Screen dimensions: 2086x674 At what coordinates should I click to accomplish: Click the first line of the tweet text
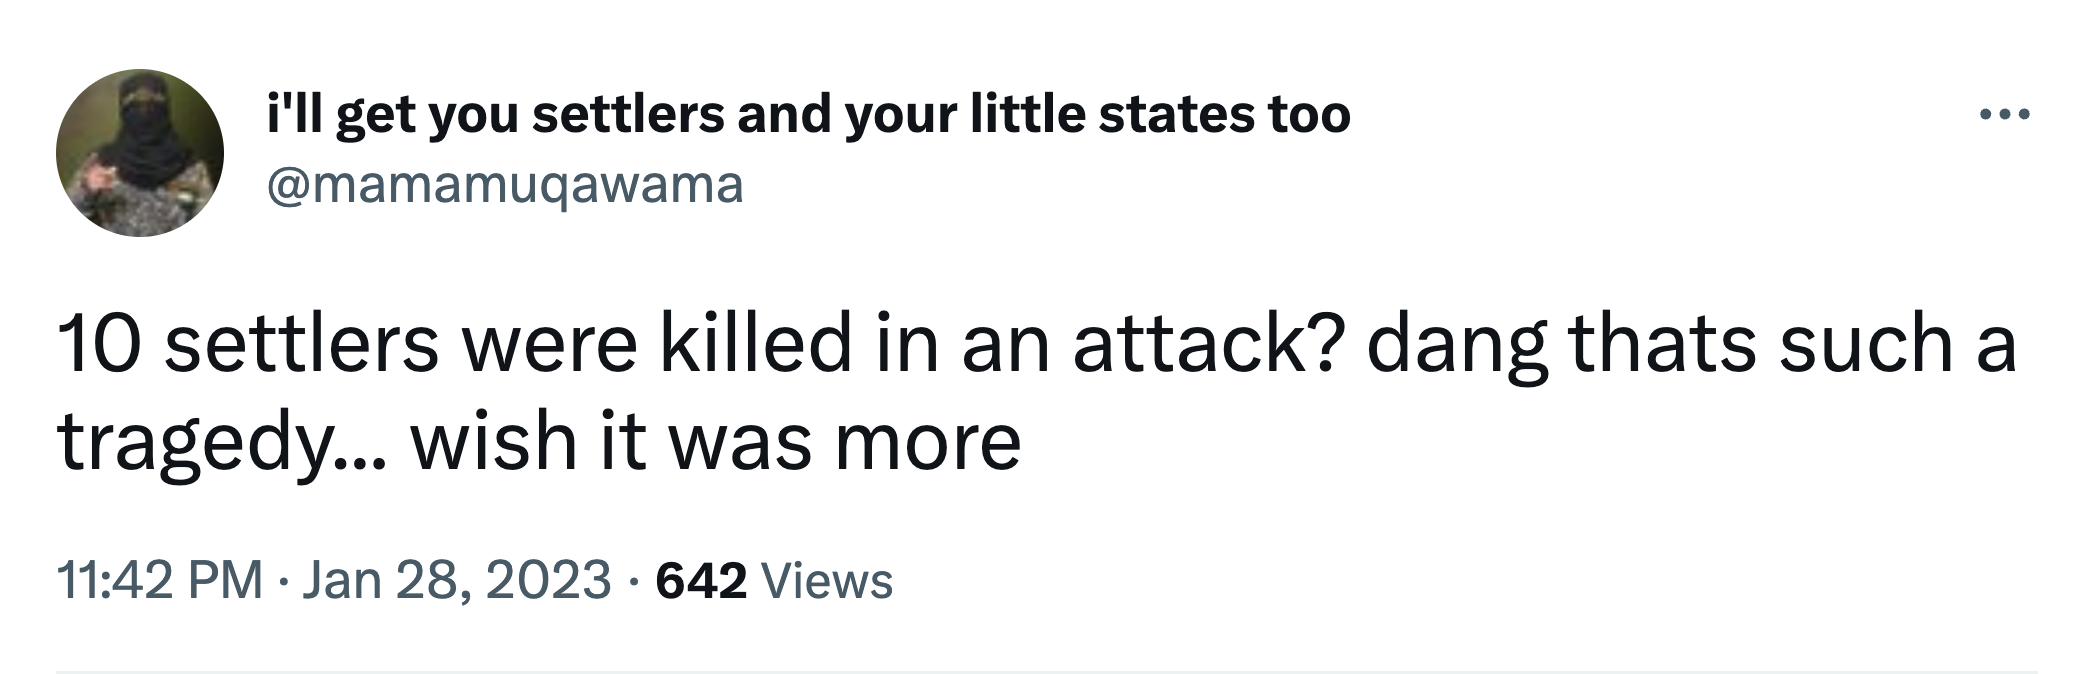click(1036, 344)
